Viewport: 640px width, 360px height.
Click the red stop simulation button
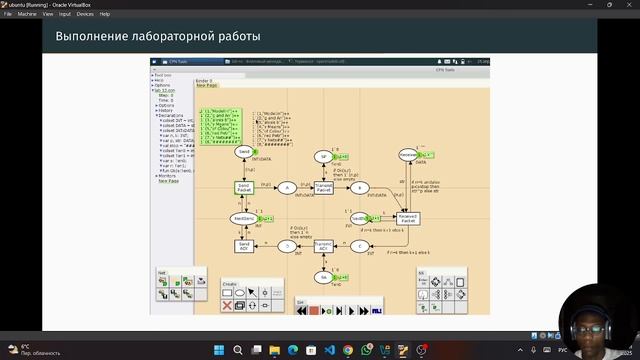[314, 311]
